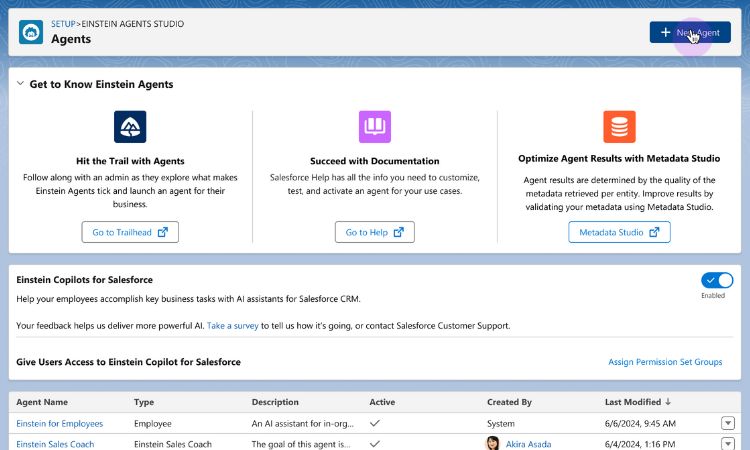Click Akira Asada's avatar picture
Viewport: 750px width, 450px height.
(x=492, y=443)
